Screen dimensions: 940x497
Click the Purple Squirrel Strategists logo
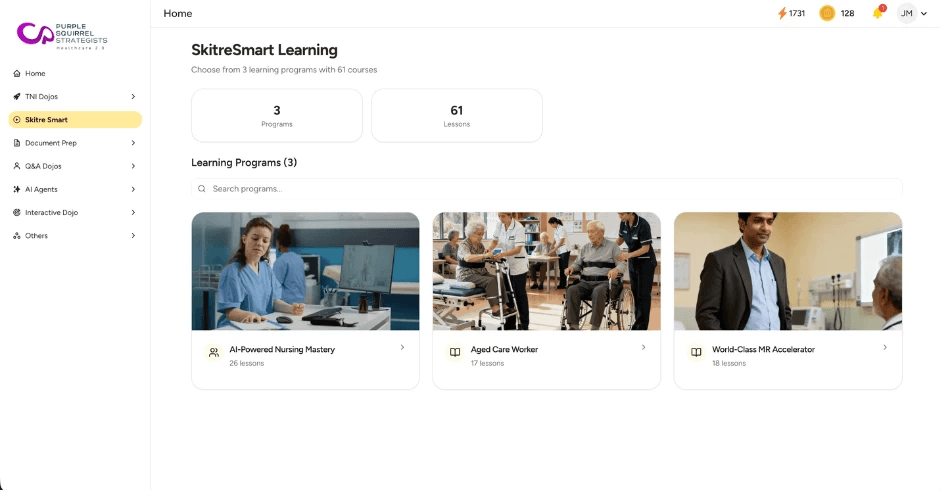(x=62, y=36)
